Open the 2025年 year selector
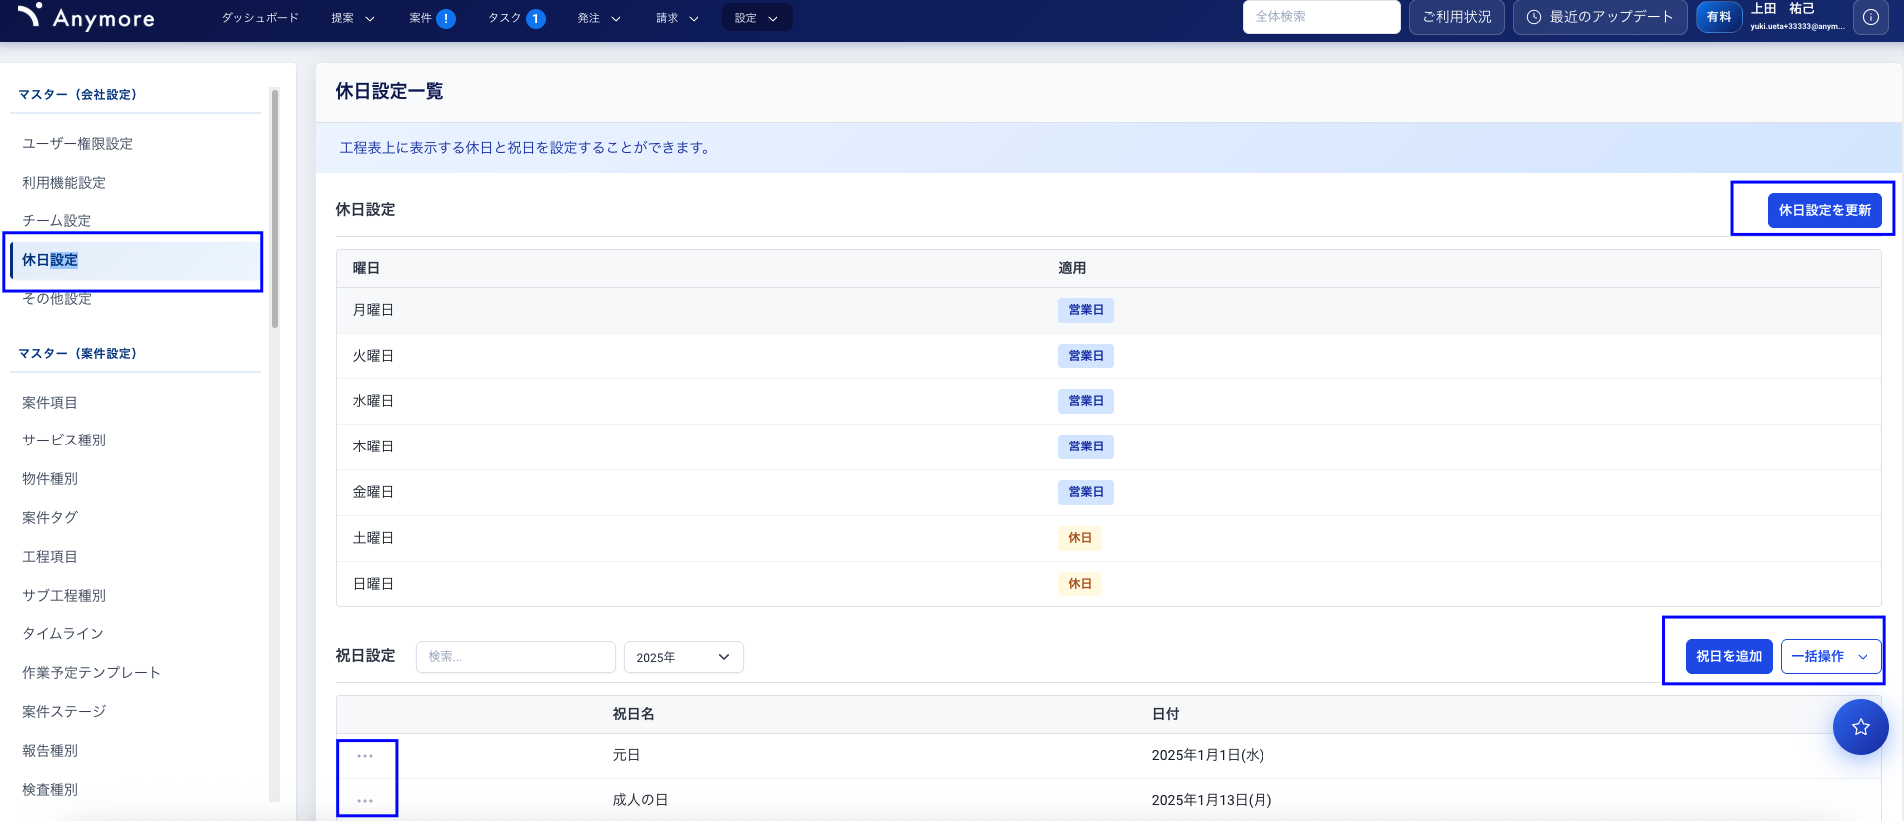This screenshot has width=1904, height=821. pyautogui.click(x=683, y=657)
